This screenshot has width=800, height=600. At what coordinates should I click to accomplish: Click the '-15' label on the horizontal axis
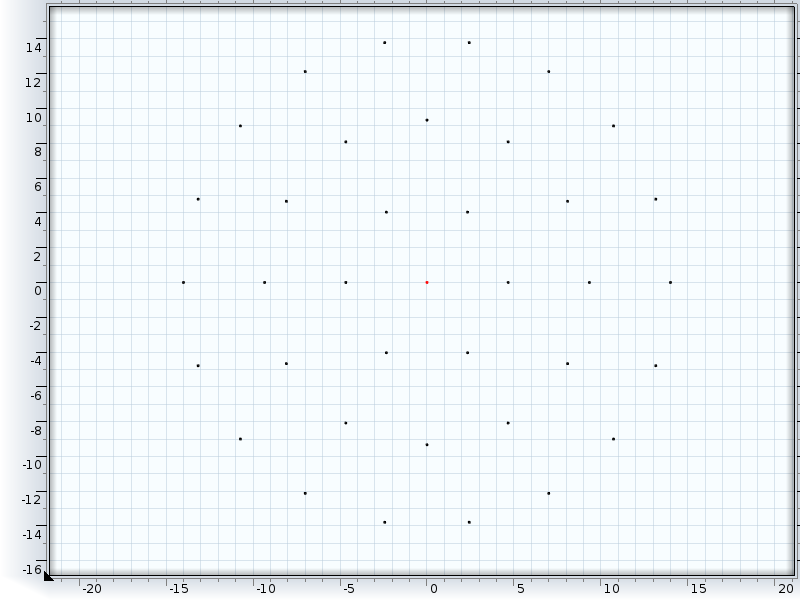click(x=179, y=589)
